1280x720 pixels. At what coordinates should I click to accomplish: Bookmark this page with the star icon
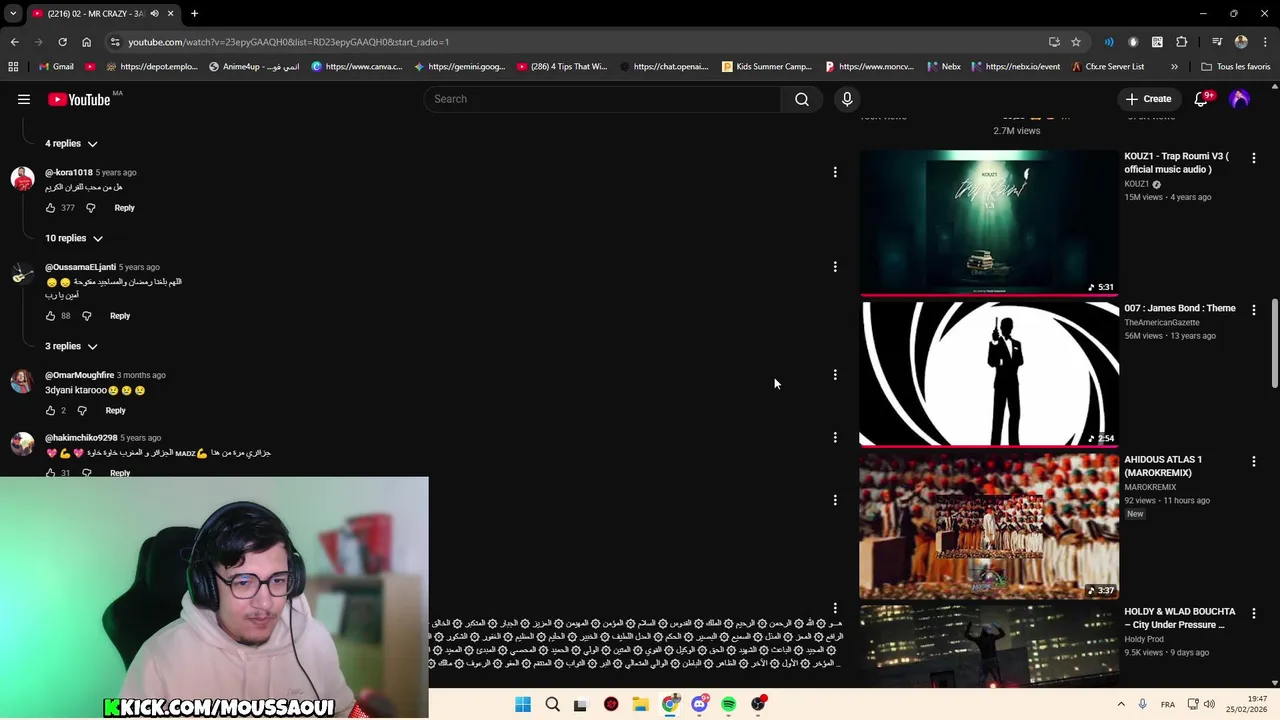1076,42
